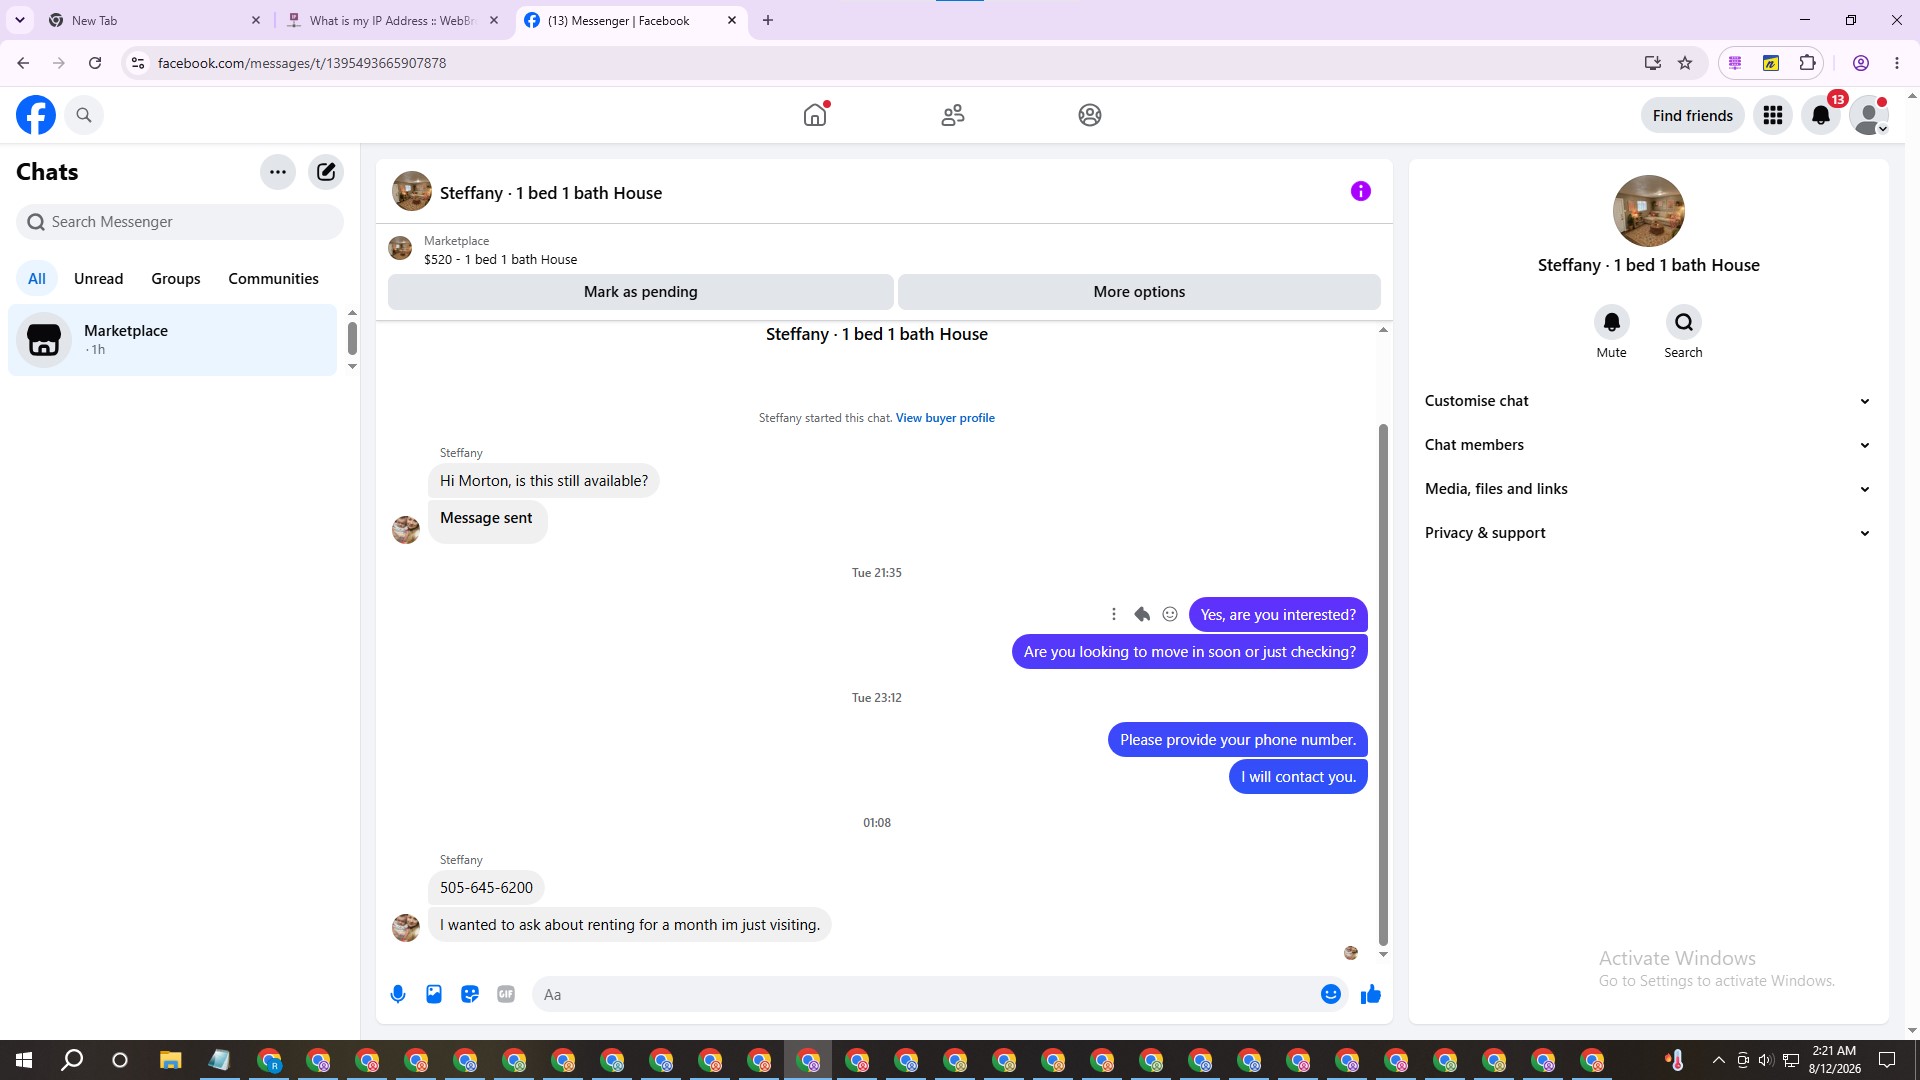
Task: React to 'Yes, are you interested?' message
Action: click(x=1170, y=614)
